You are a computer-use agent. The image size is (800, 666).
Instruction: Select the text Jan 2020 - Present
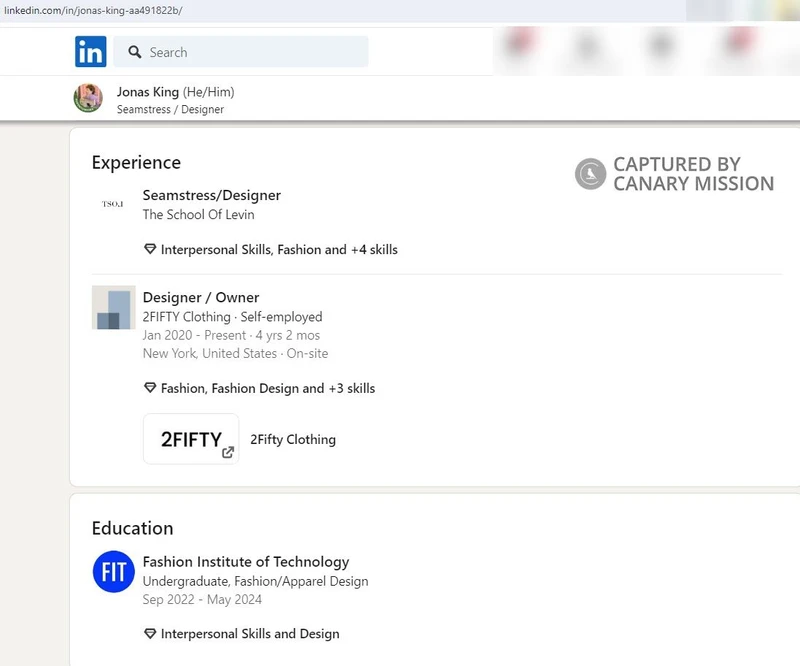point(194,335)
